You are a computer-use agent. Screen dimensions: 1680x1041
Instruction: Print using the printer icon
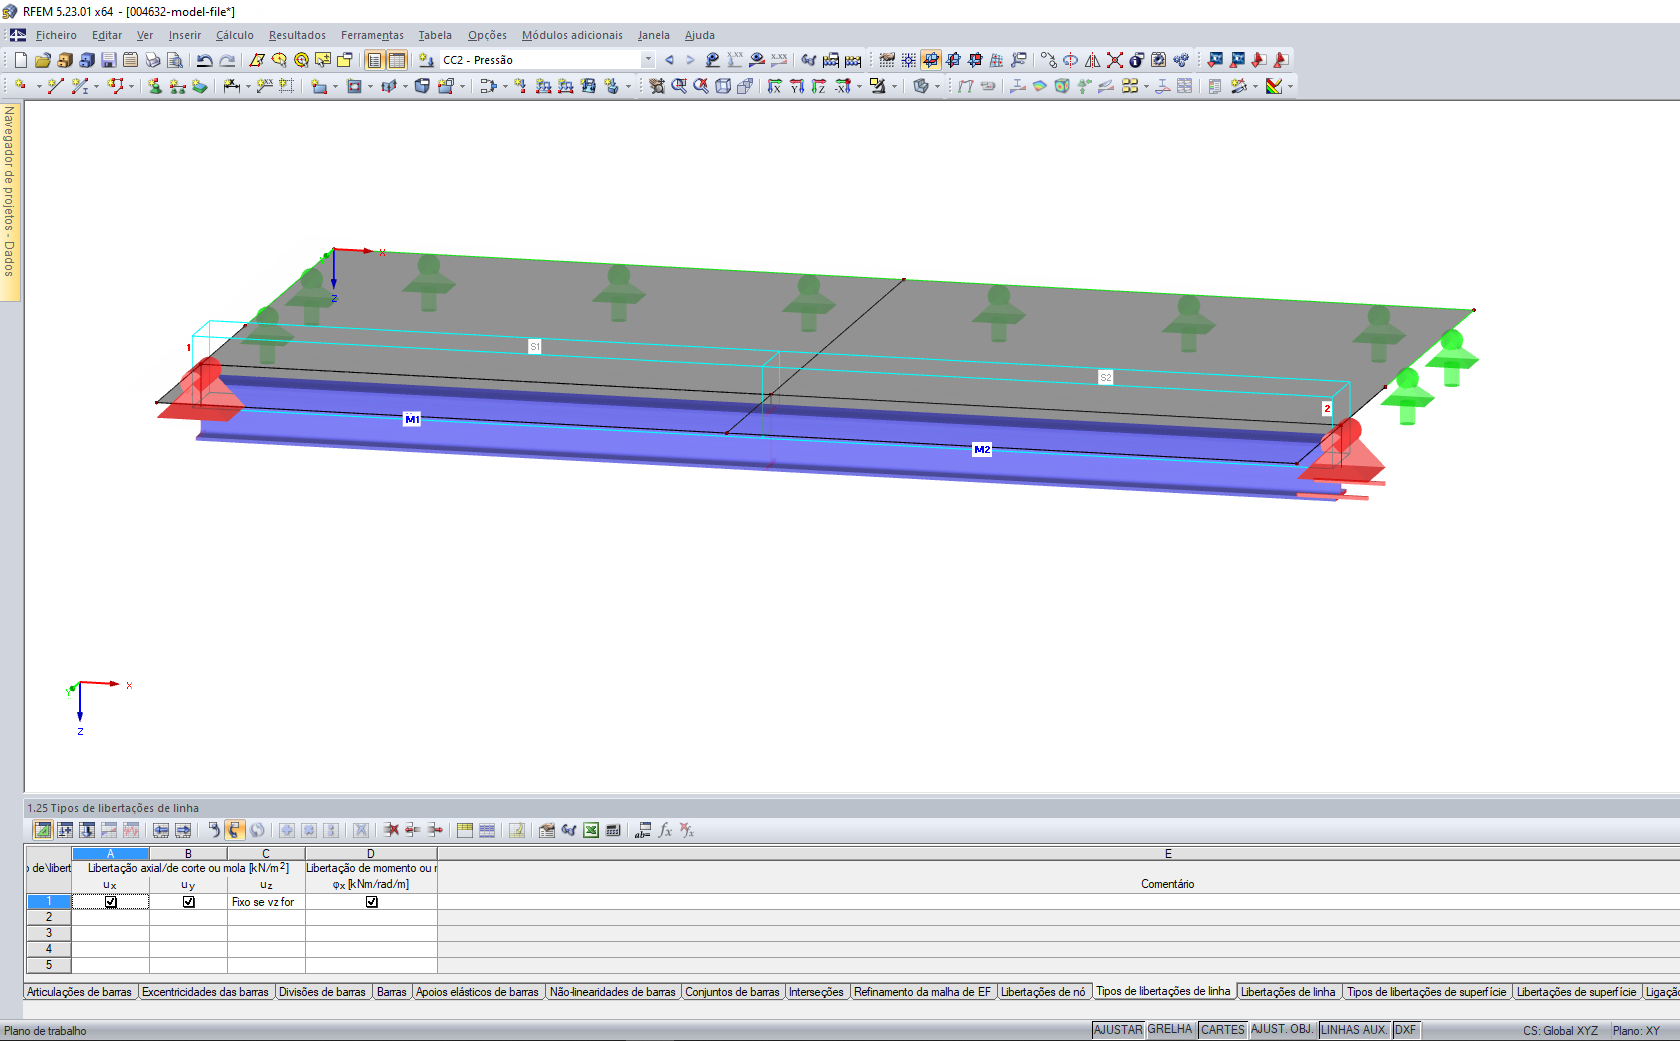153,60
